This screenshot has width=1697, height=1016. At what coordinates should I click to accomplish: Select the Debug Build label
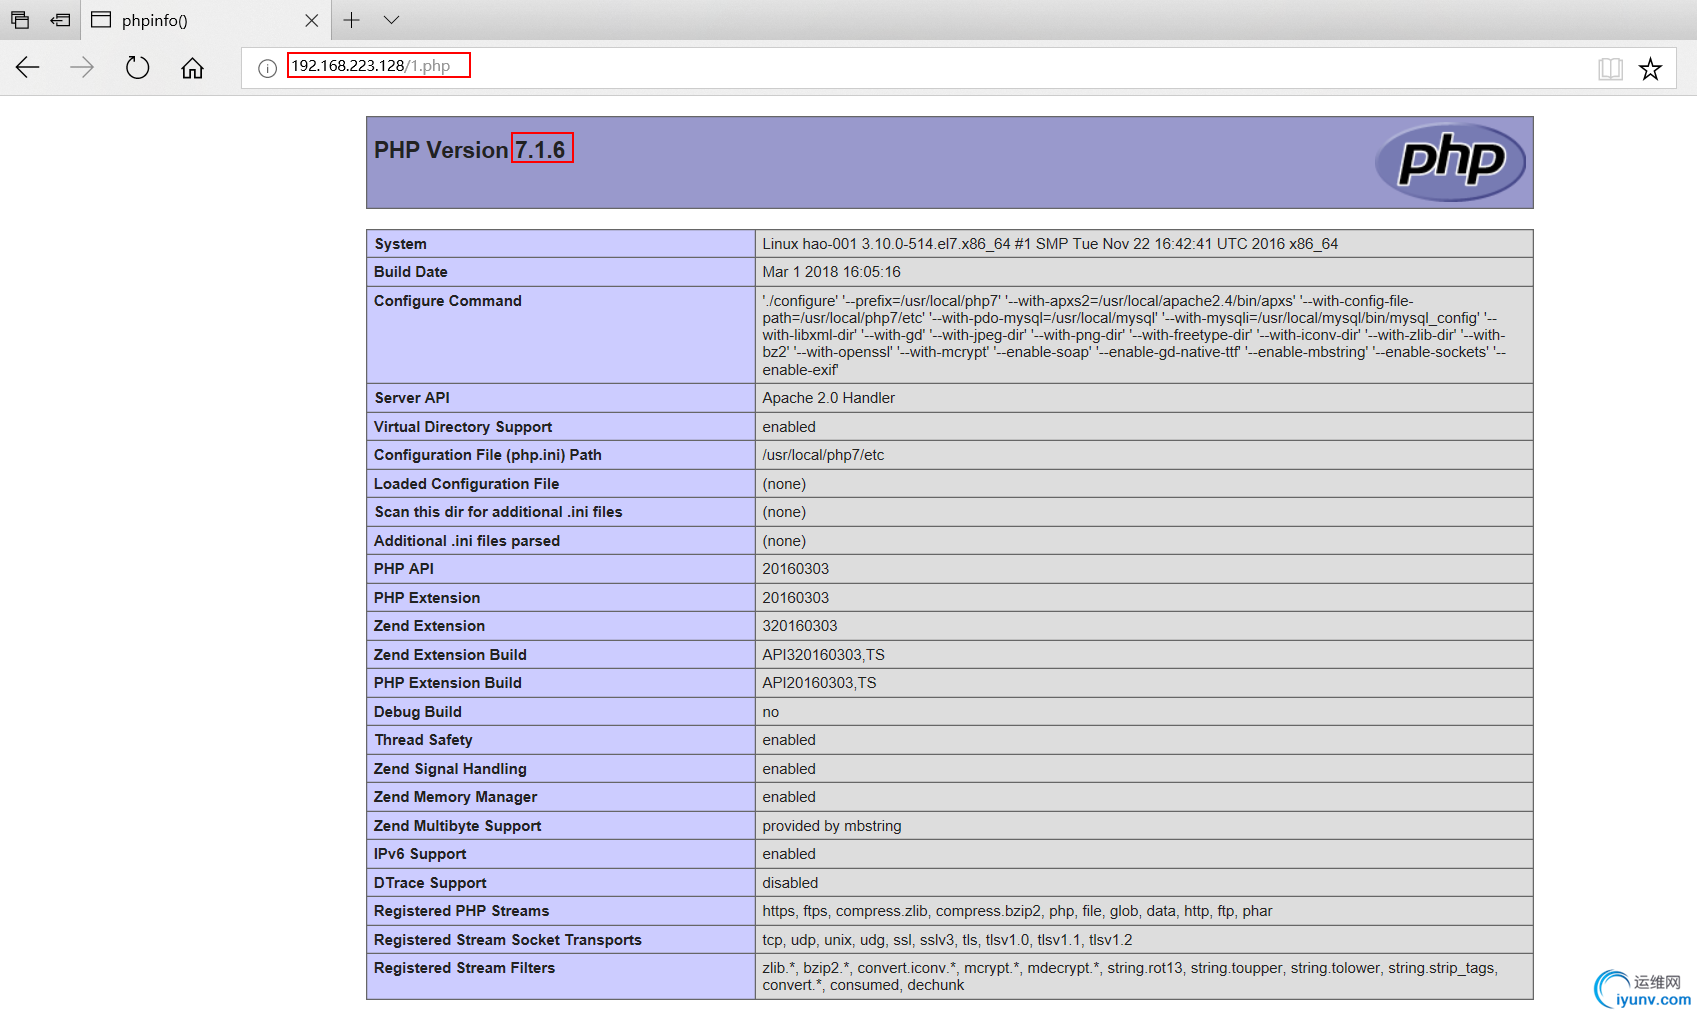click(417, 712)
